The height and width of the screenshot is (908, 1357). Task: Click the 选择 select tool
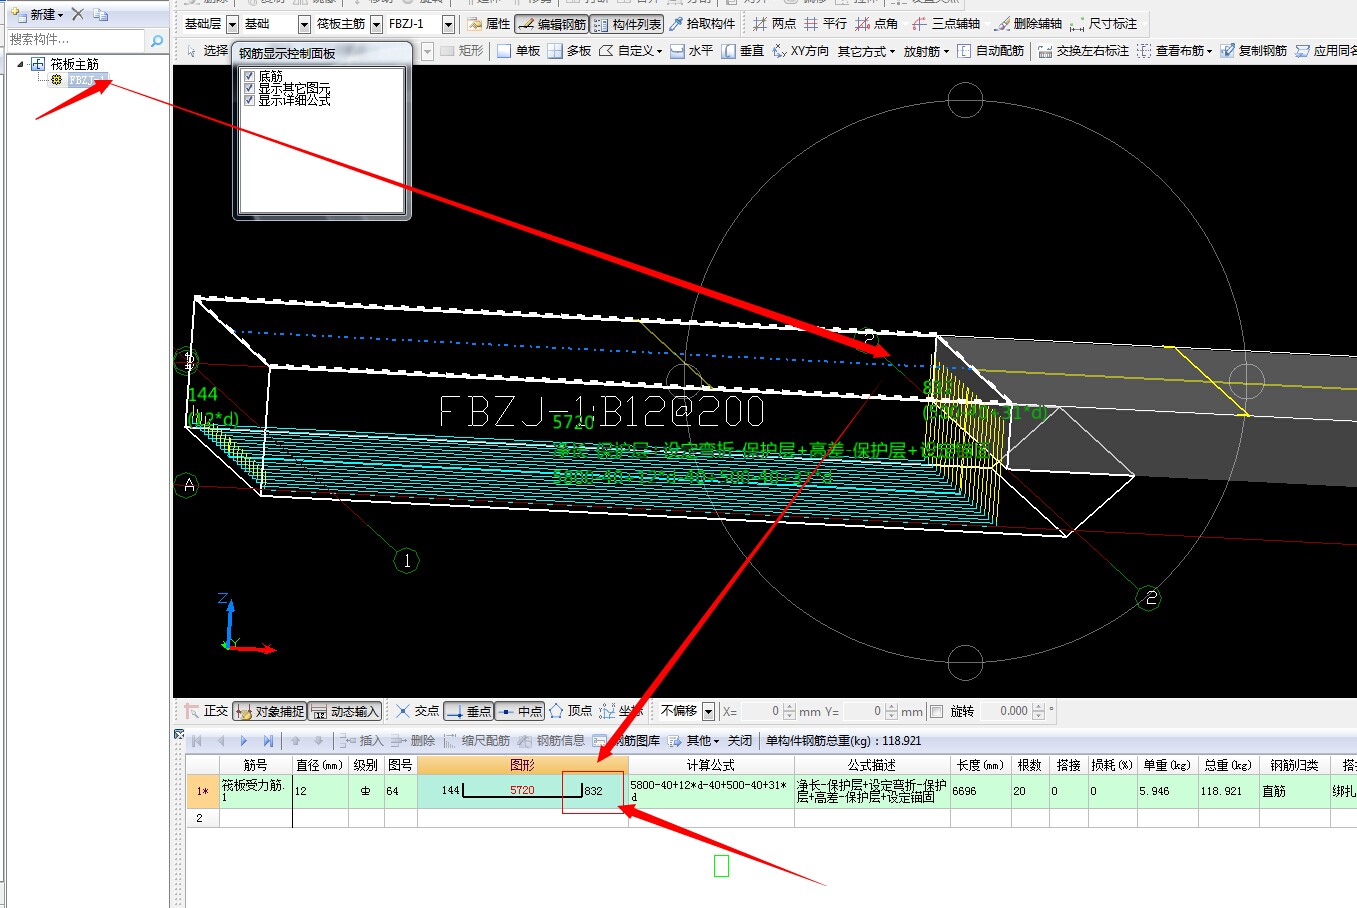click(207, 50)
